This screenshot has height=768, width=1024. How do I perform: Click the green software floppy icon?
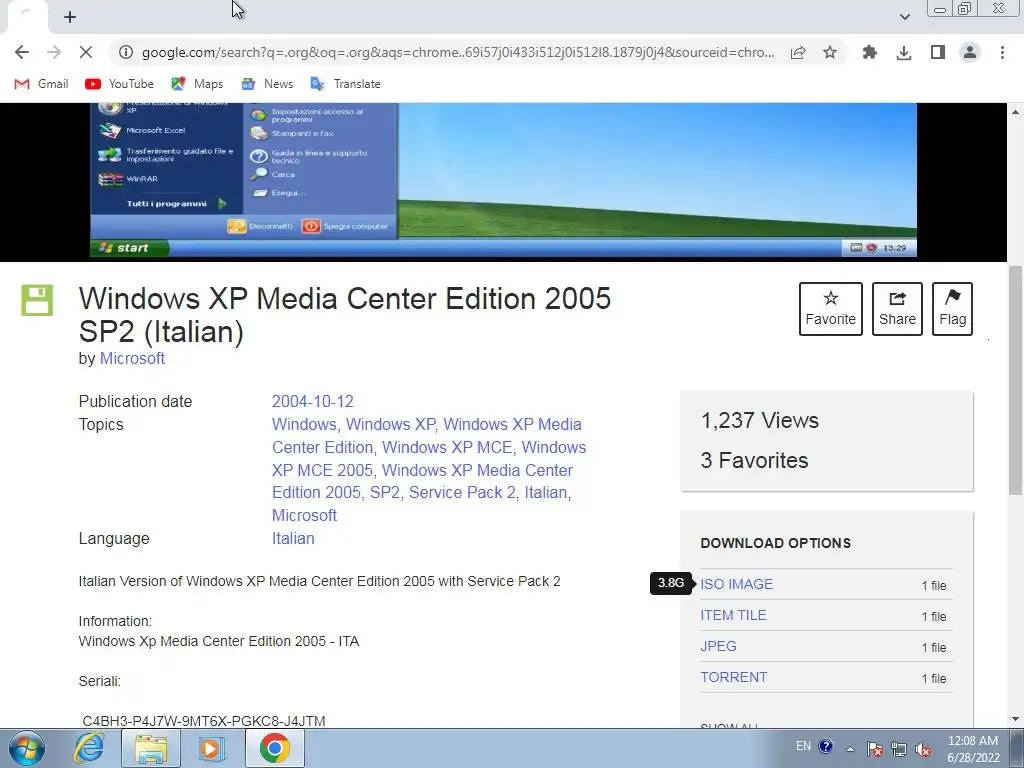[x=37, y=300]
